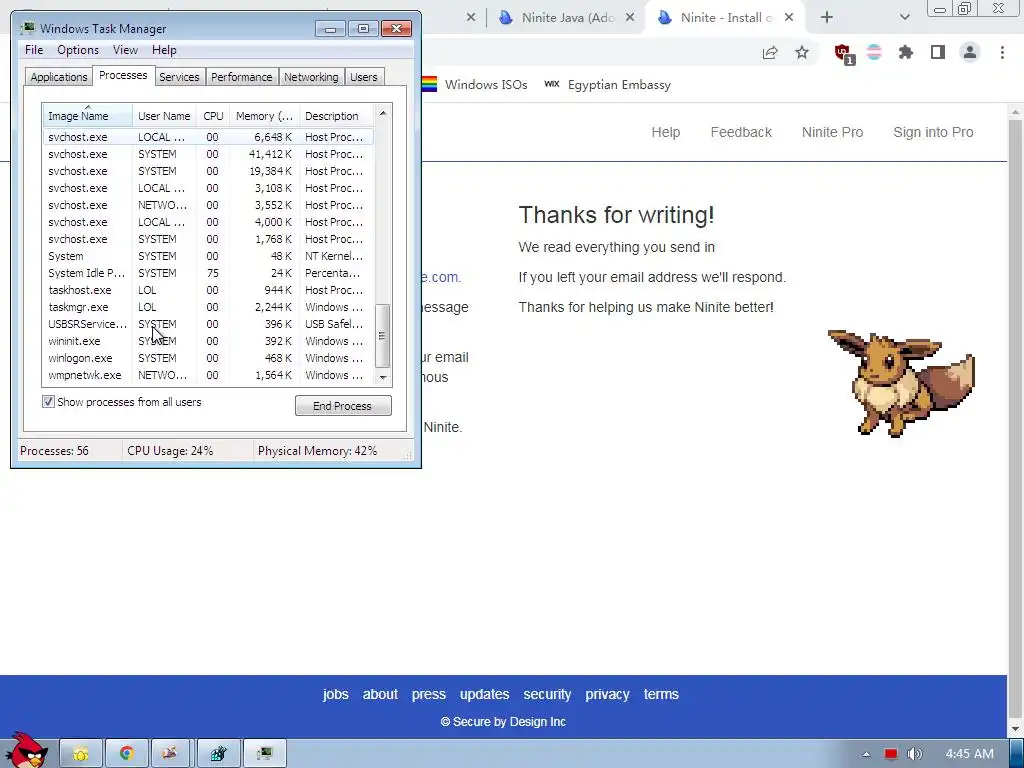Viewport: 1024px width, 768px height.
Task: Open the Windows ISOs bookmark
Action: [x=475, y=84]
